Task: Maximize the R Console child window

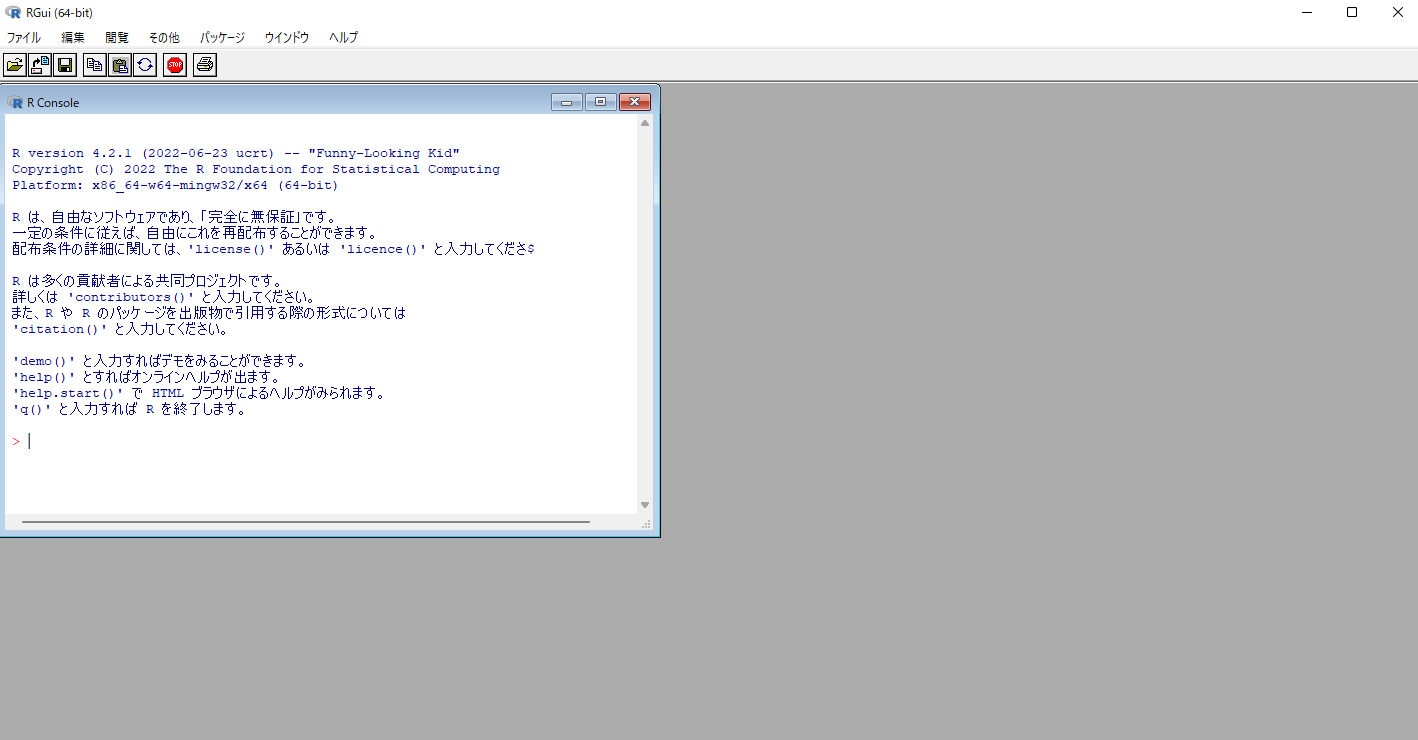Action: click(x=601, y=102)
